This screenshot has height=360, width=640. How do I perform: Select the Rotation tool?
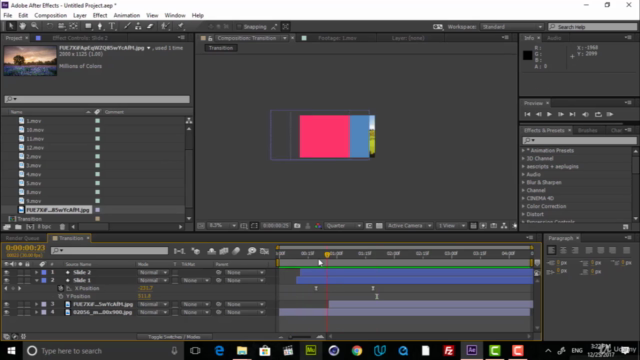pyautogui.click(x=49, y=27)
